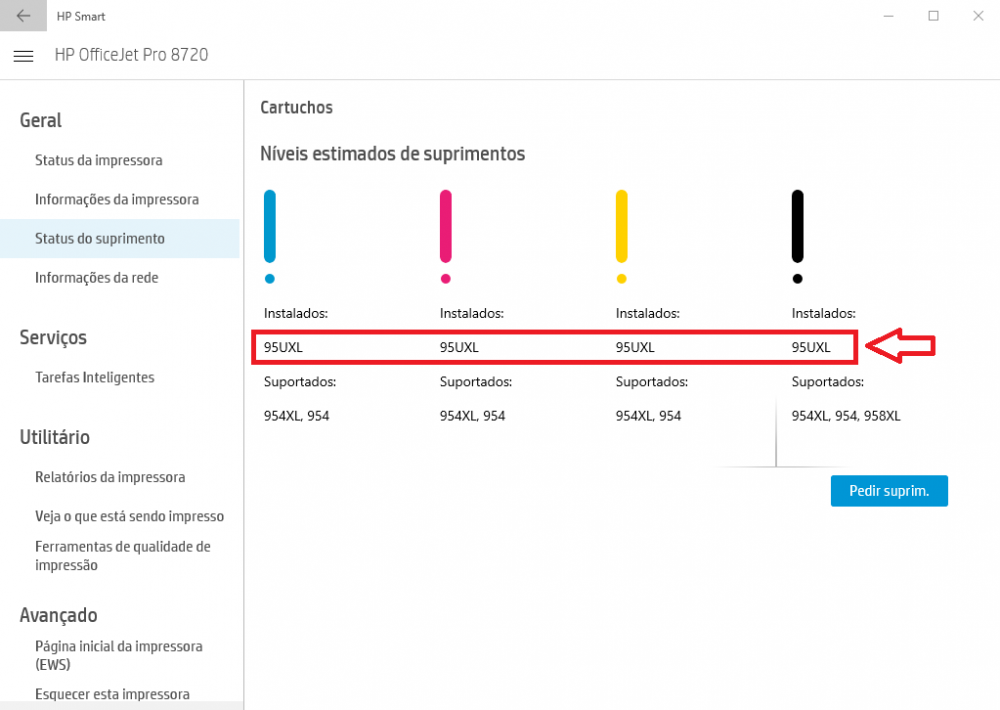Click the Cartuchos heading
The image size is (1000, 710).
coord(297,107)
